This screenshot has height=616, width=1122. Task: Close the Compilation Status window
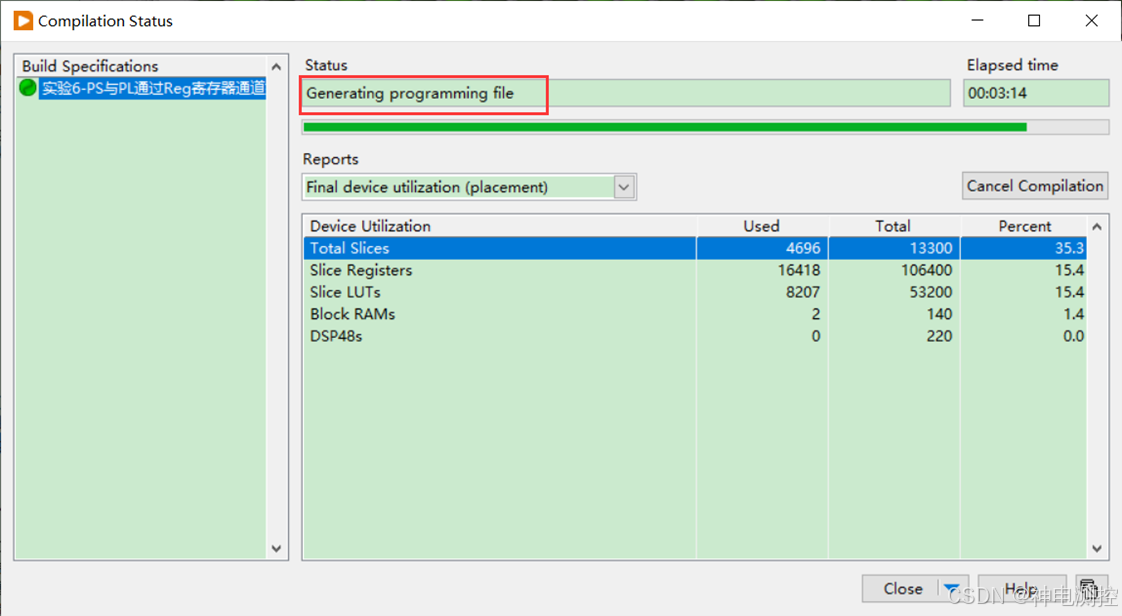pyautogui.click(x=1091, y=21)
